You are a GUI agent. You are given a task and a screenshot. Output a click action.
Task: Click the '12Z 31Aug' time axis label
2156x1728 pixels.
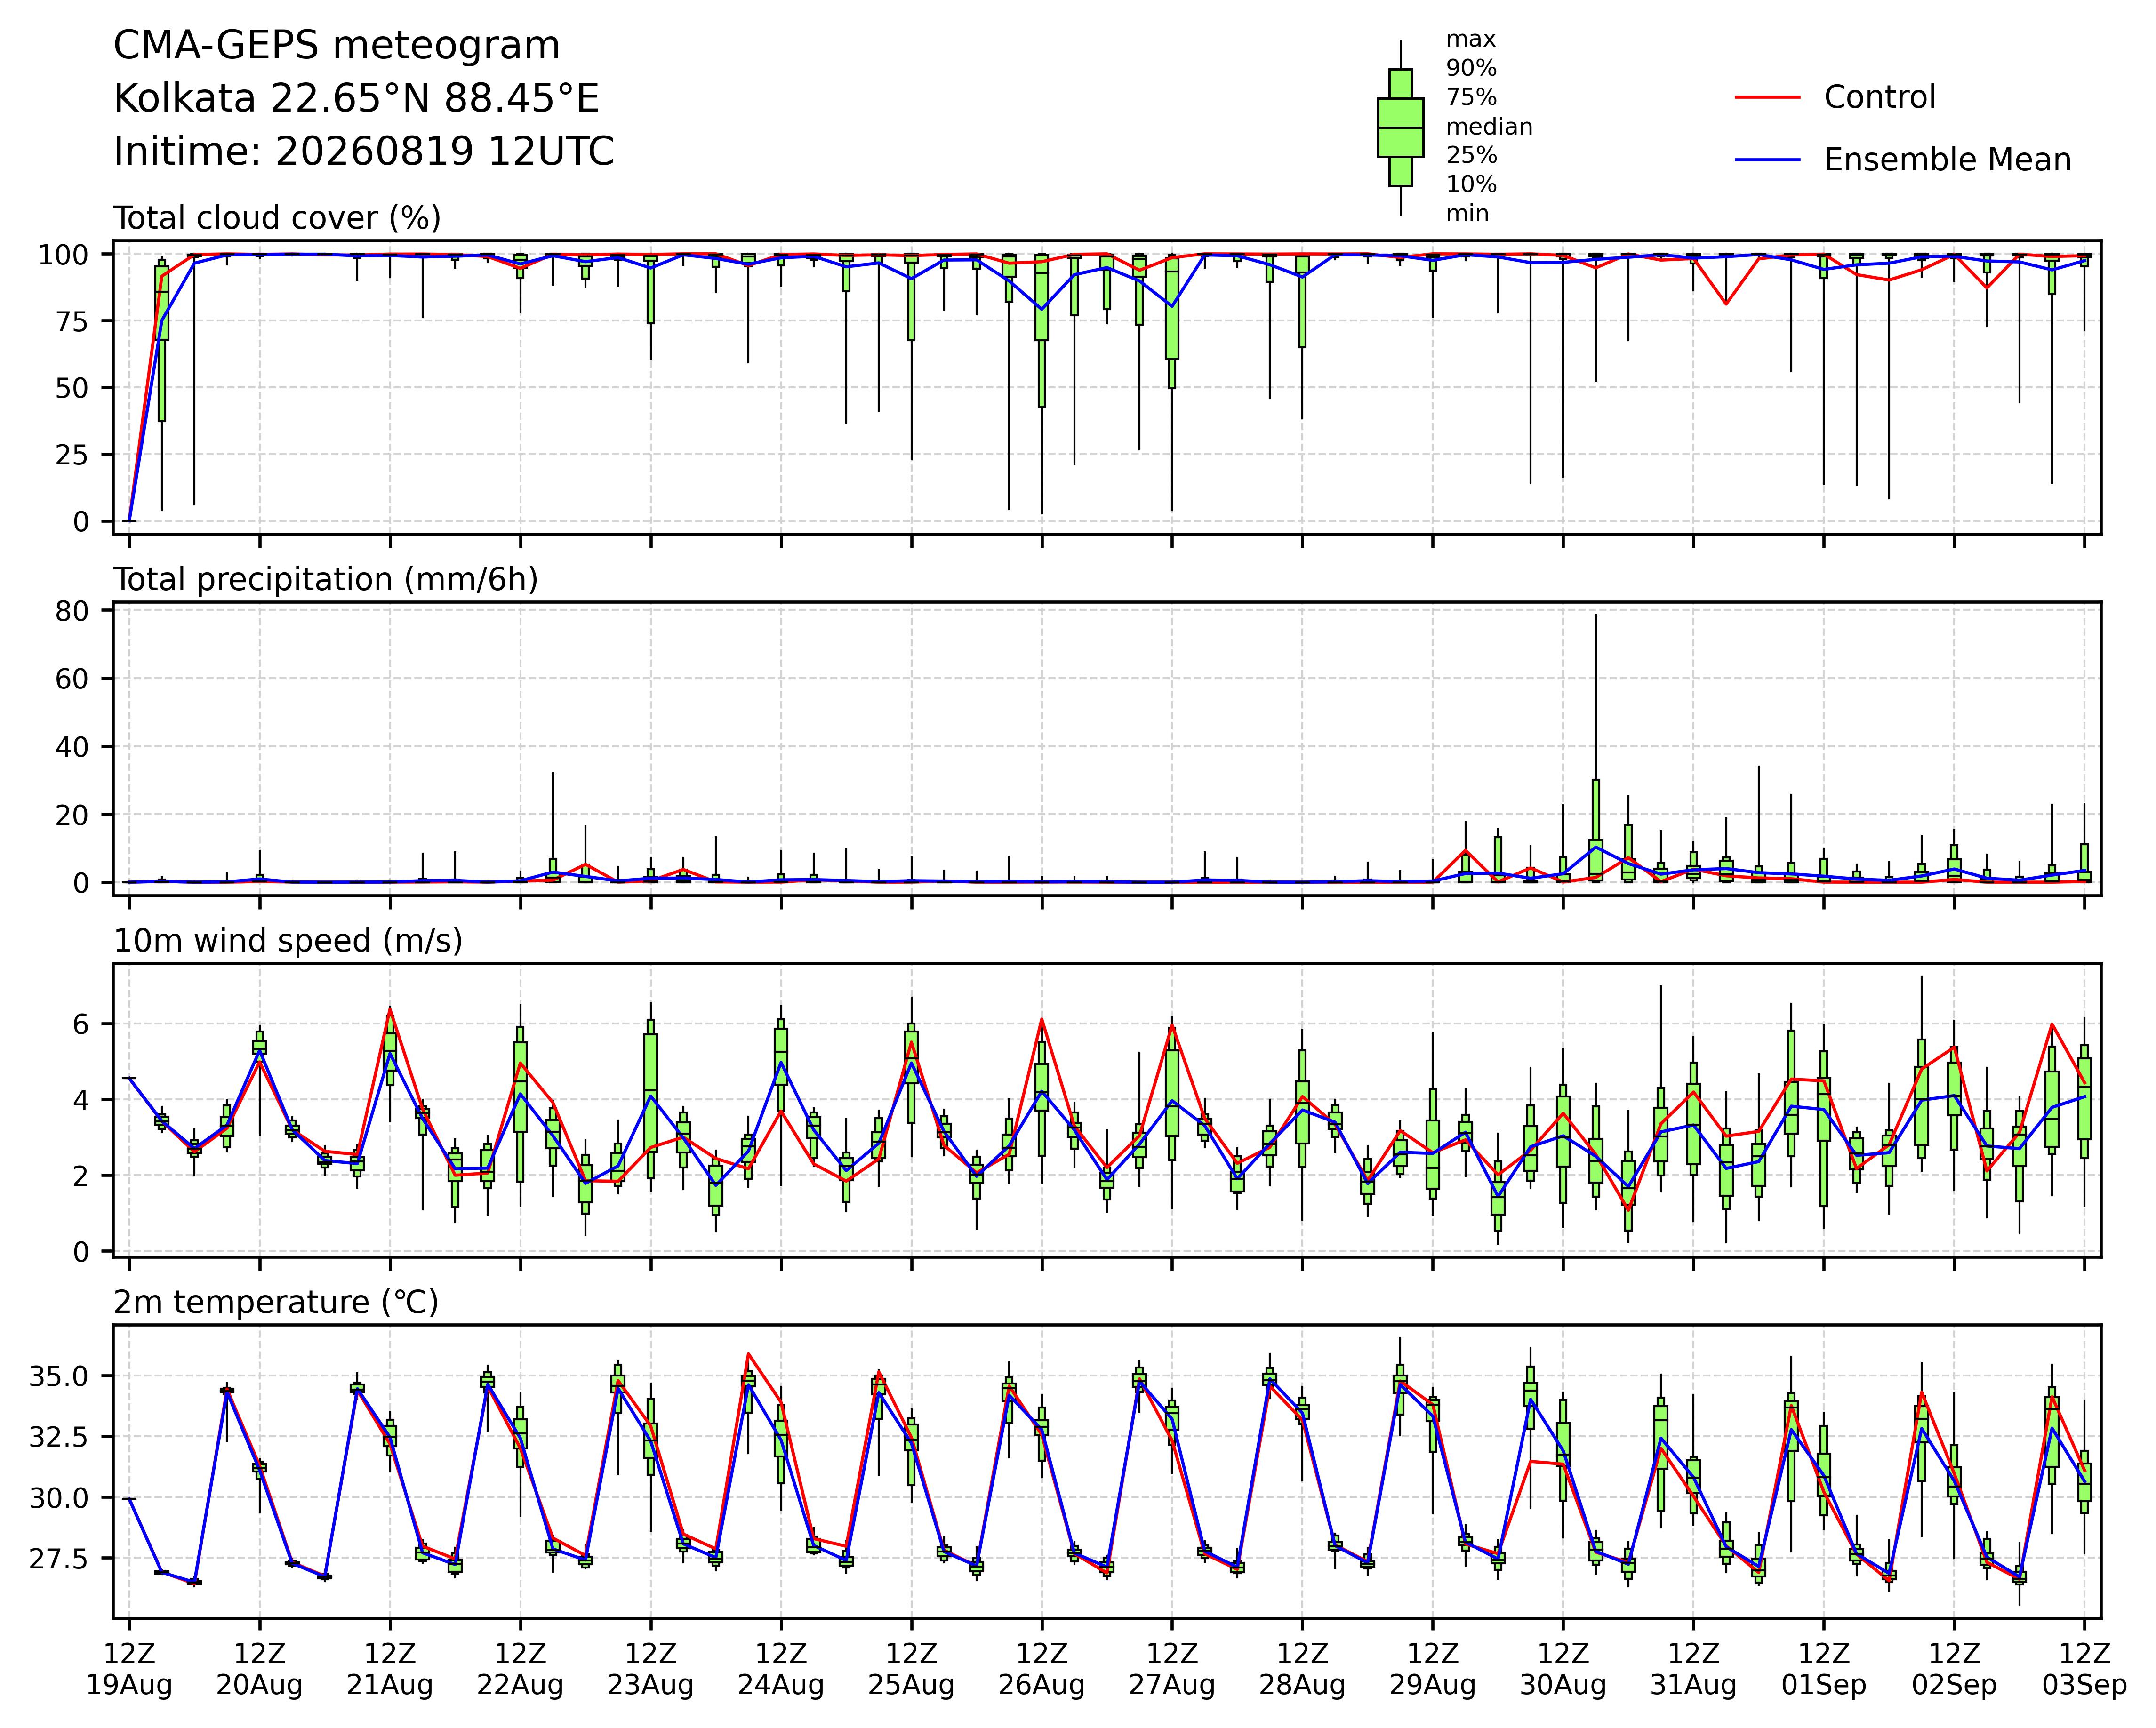tap(1693, 1669)
